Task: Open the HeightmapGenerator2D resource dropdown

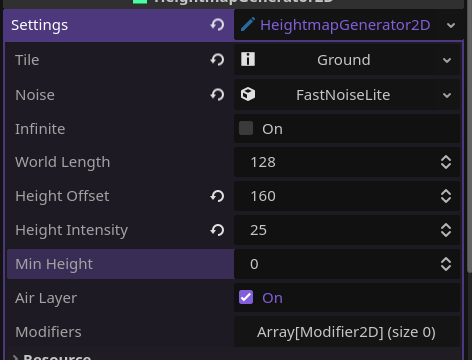Action: tap(451, 25)
